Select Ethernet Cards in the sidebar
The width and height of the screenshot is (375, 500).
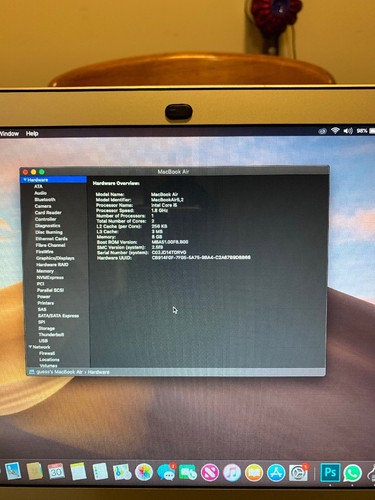click(51, 239)
